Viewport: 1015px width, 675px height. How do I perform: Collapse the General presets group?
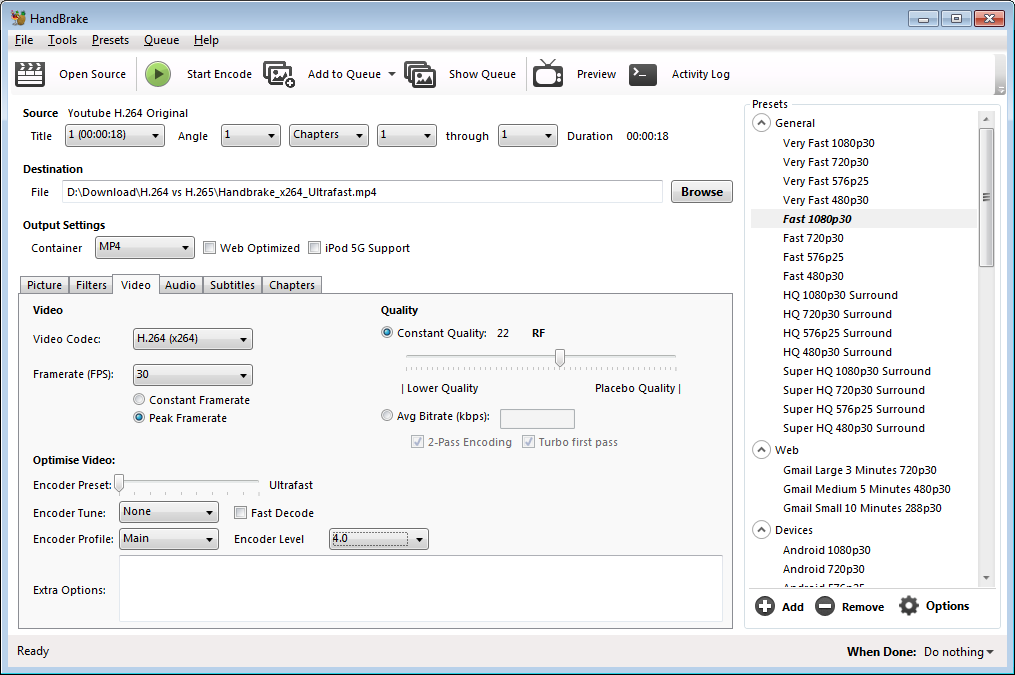click(761, 123)
